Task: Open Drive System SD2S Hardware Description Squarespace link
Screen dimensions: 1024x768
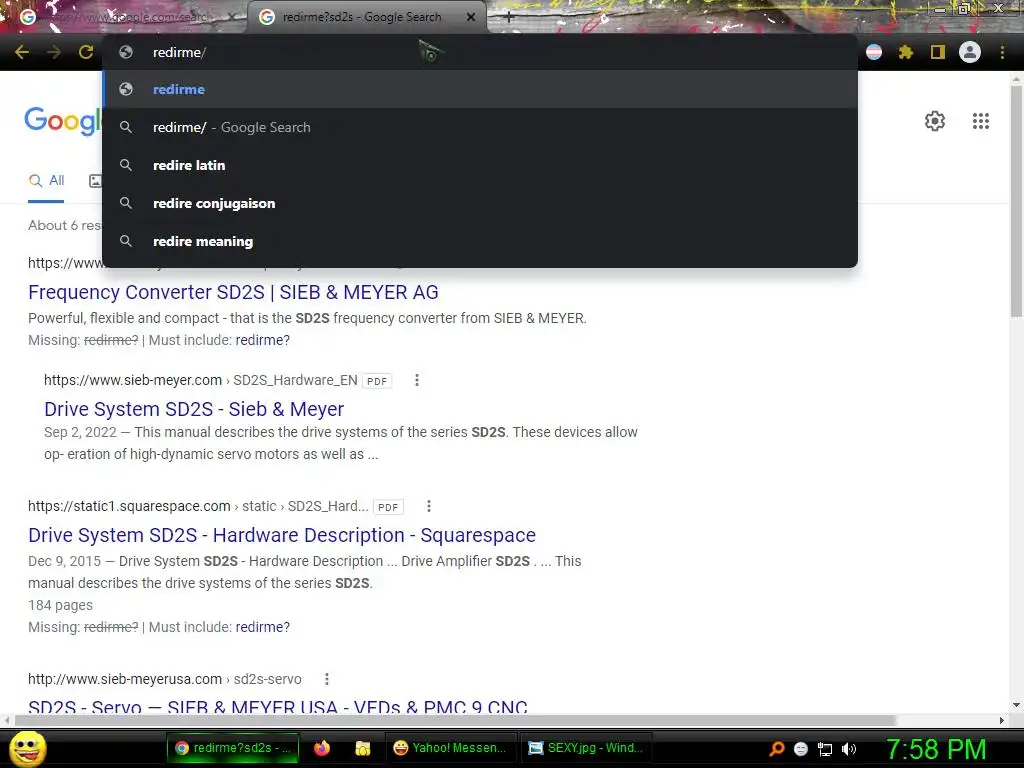Action: [281, 535]
